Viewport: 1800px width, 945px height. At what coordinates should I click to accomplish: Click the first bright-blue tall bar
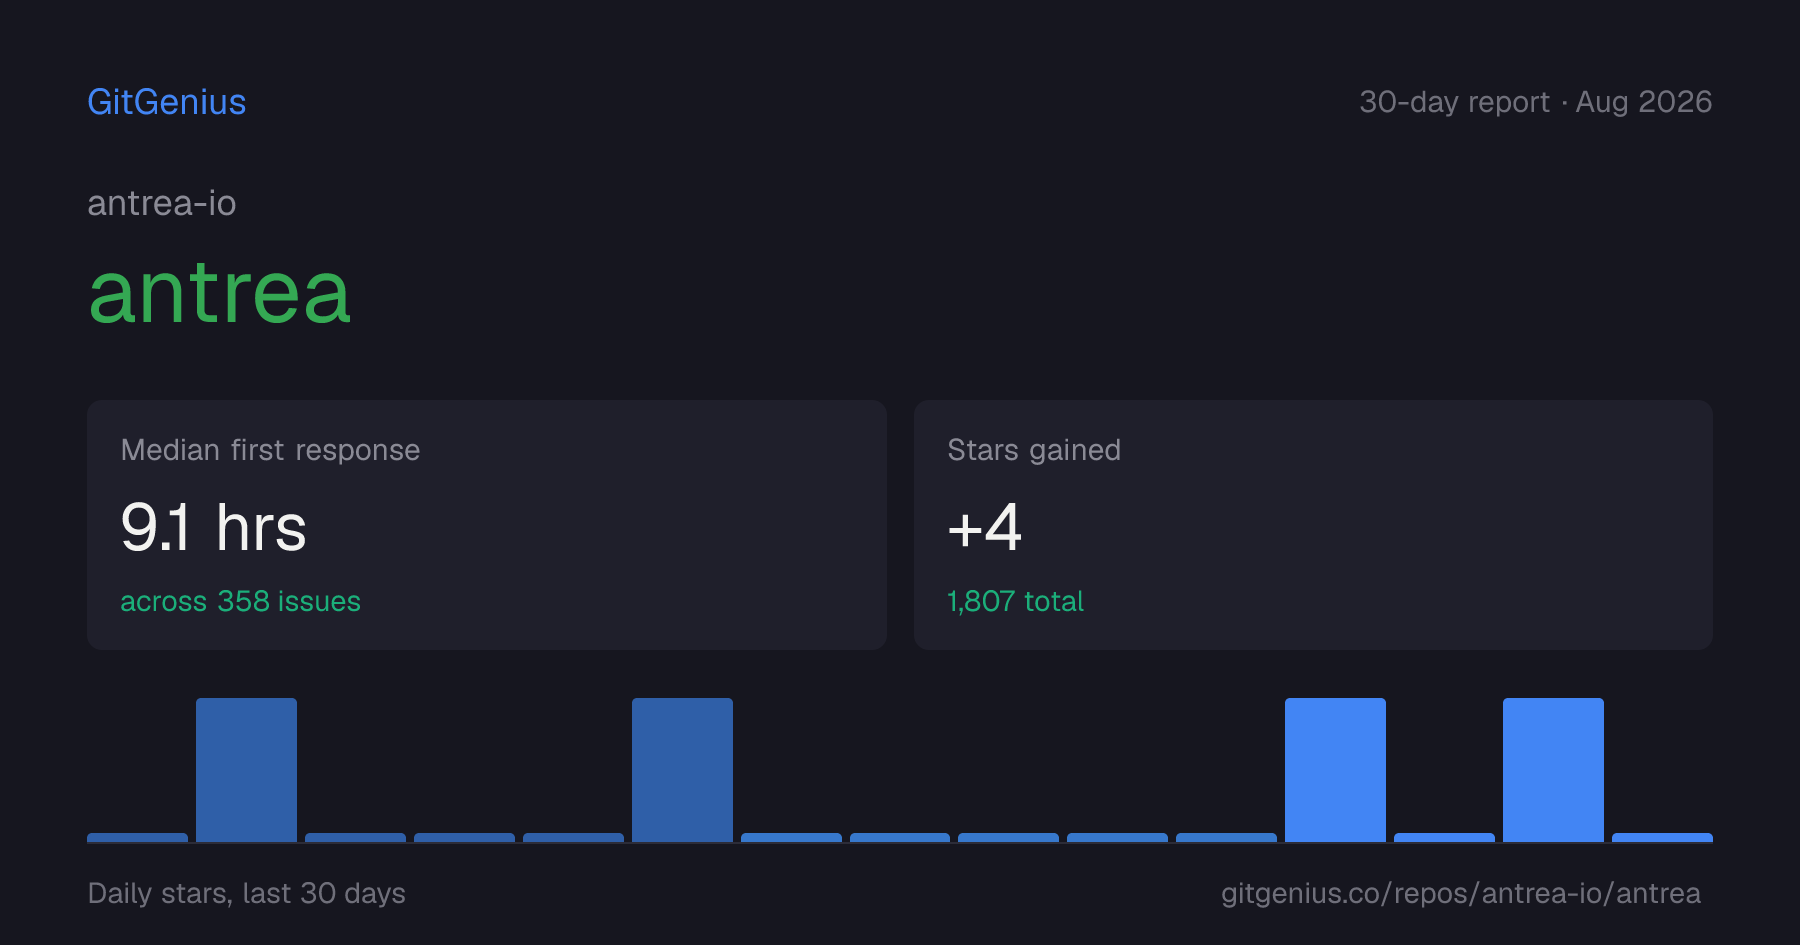pos(1335,770)
